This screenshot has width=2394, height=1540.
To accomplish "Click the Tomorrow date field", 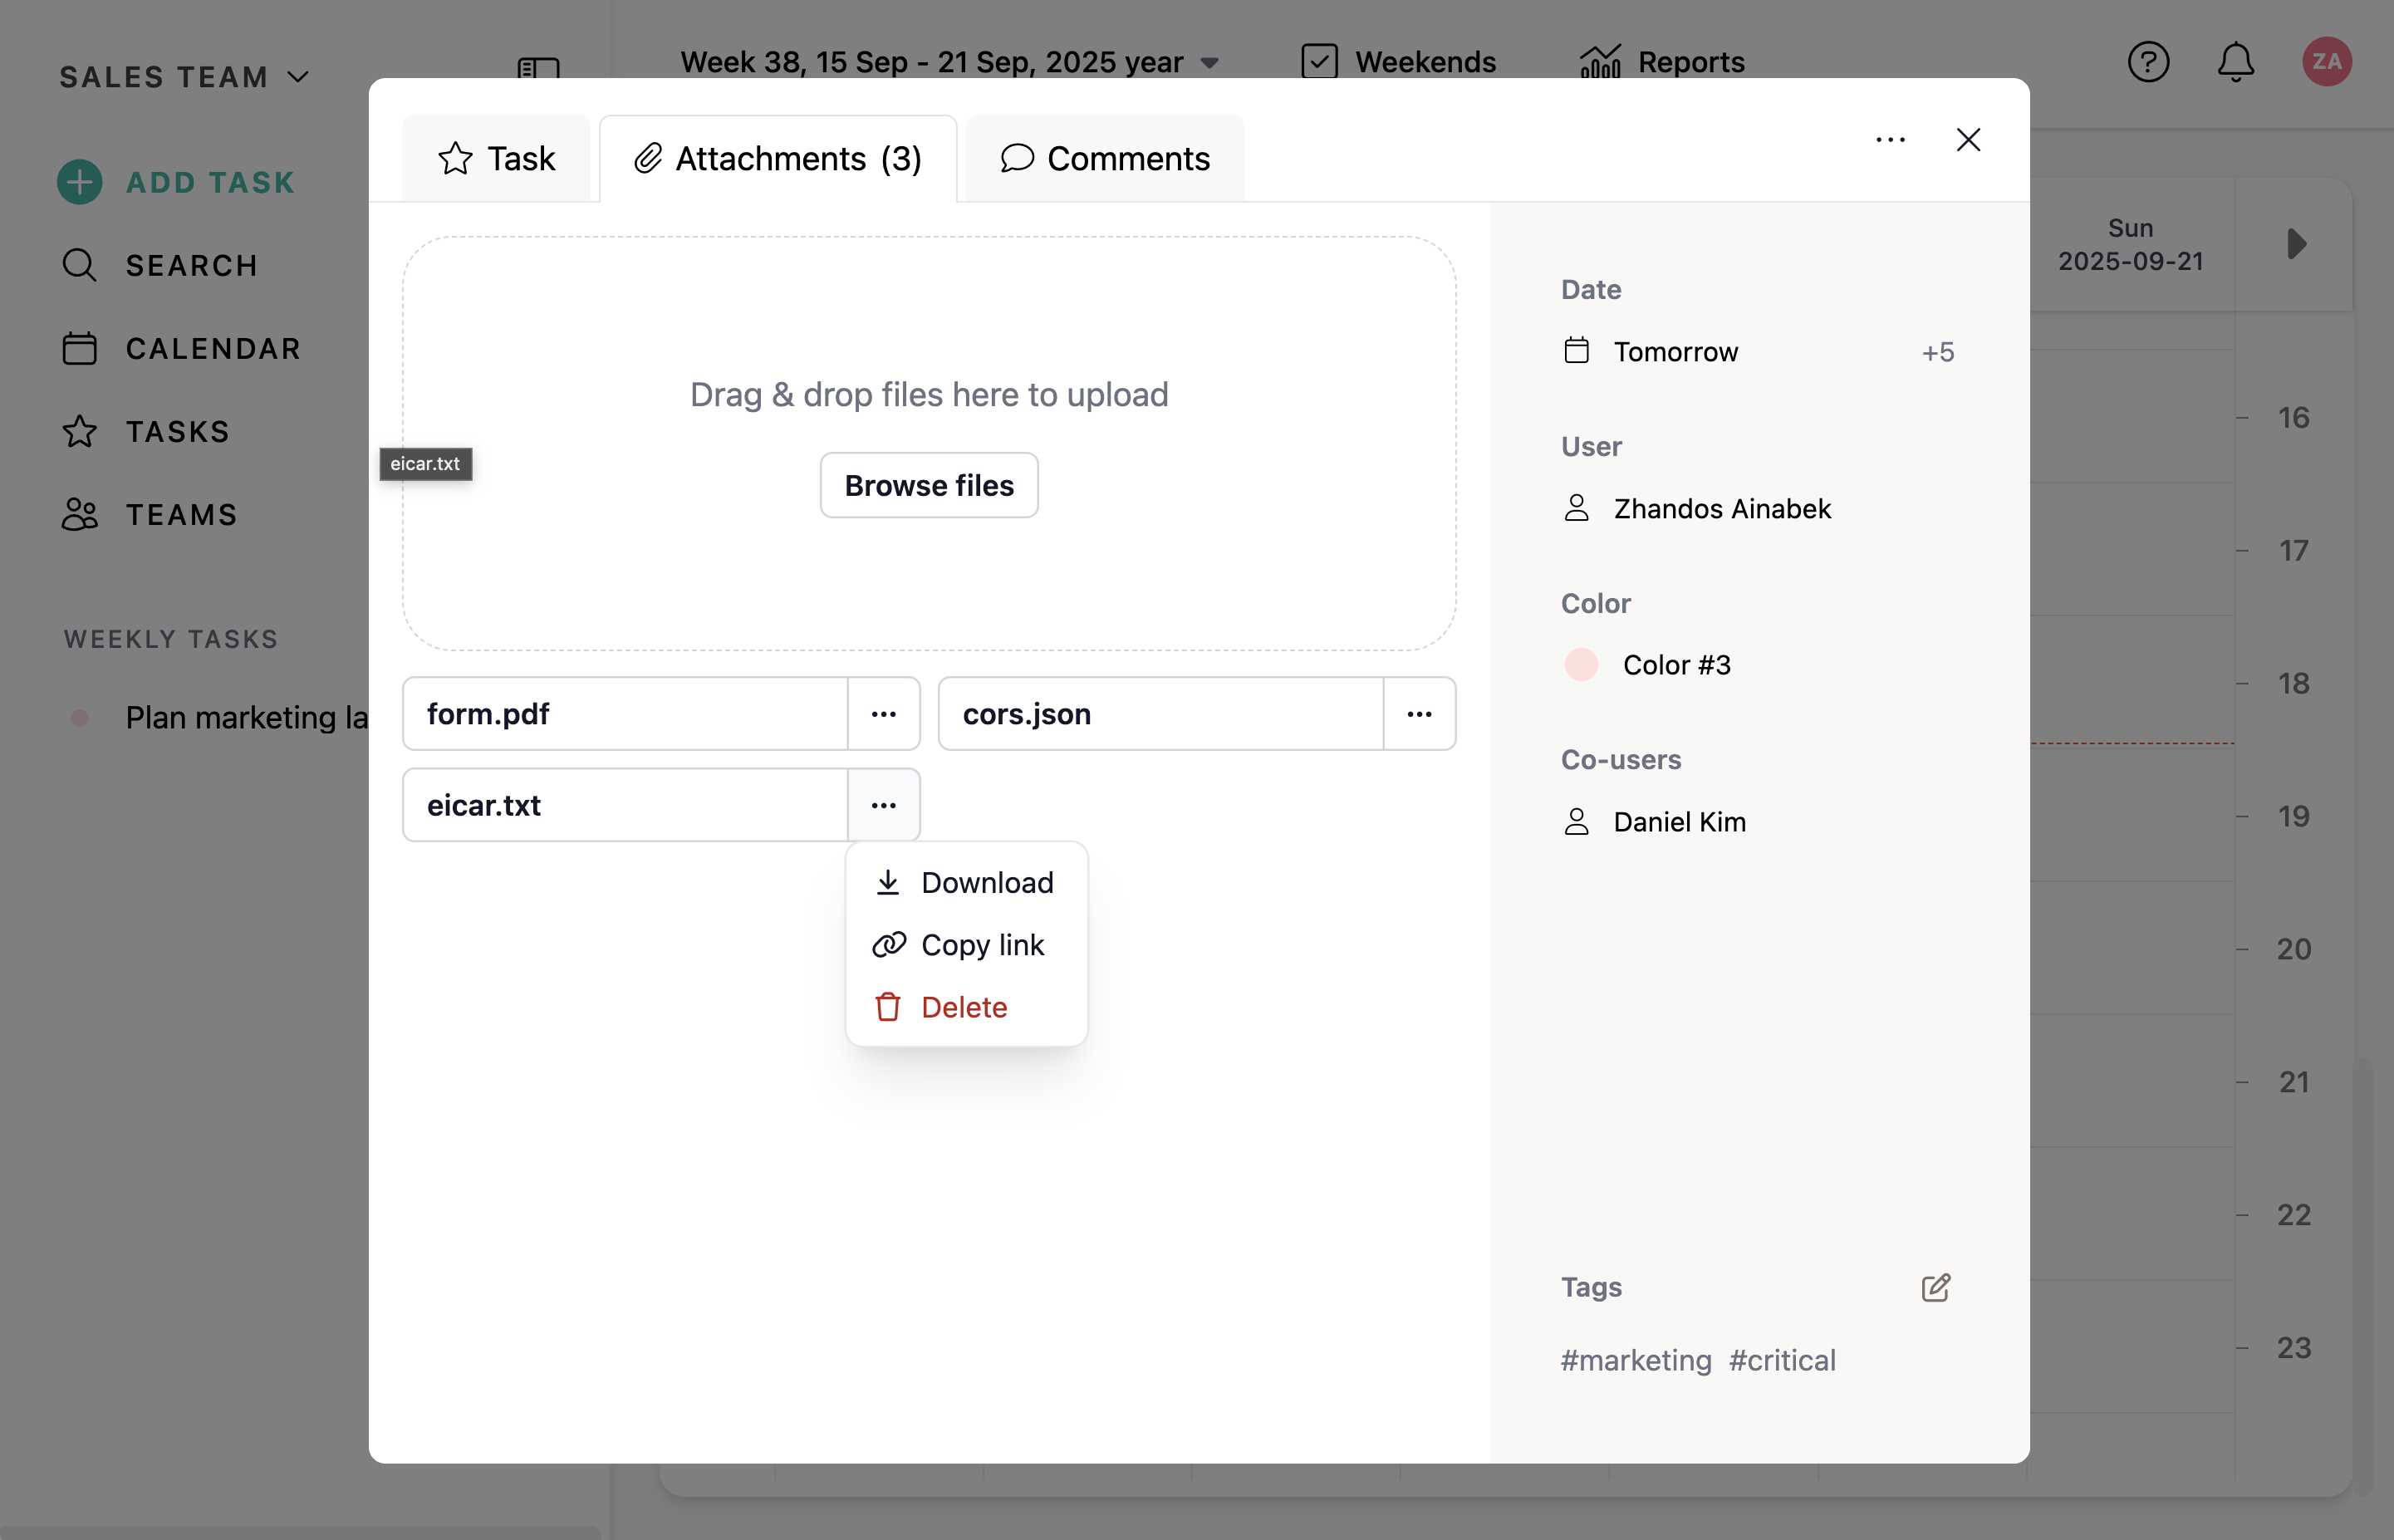I will click(x=1675, y=352).
